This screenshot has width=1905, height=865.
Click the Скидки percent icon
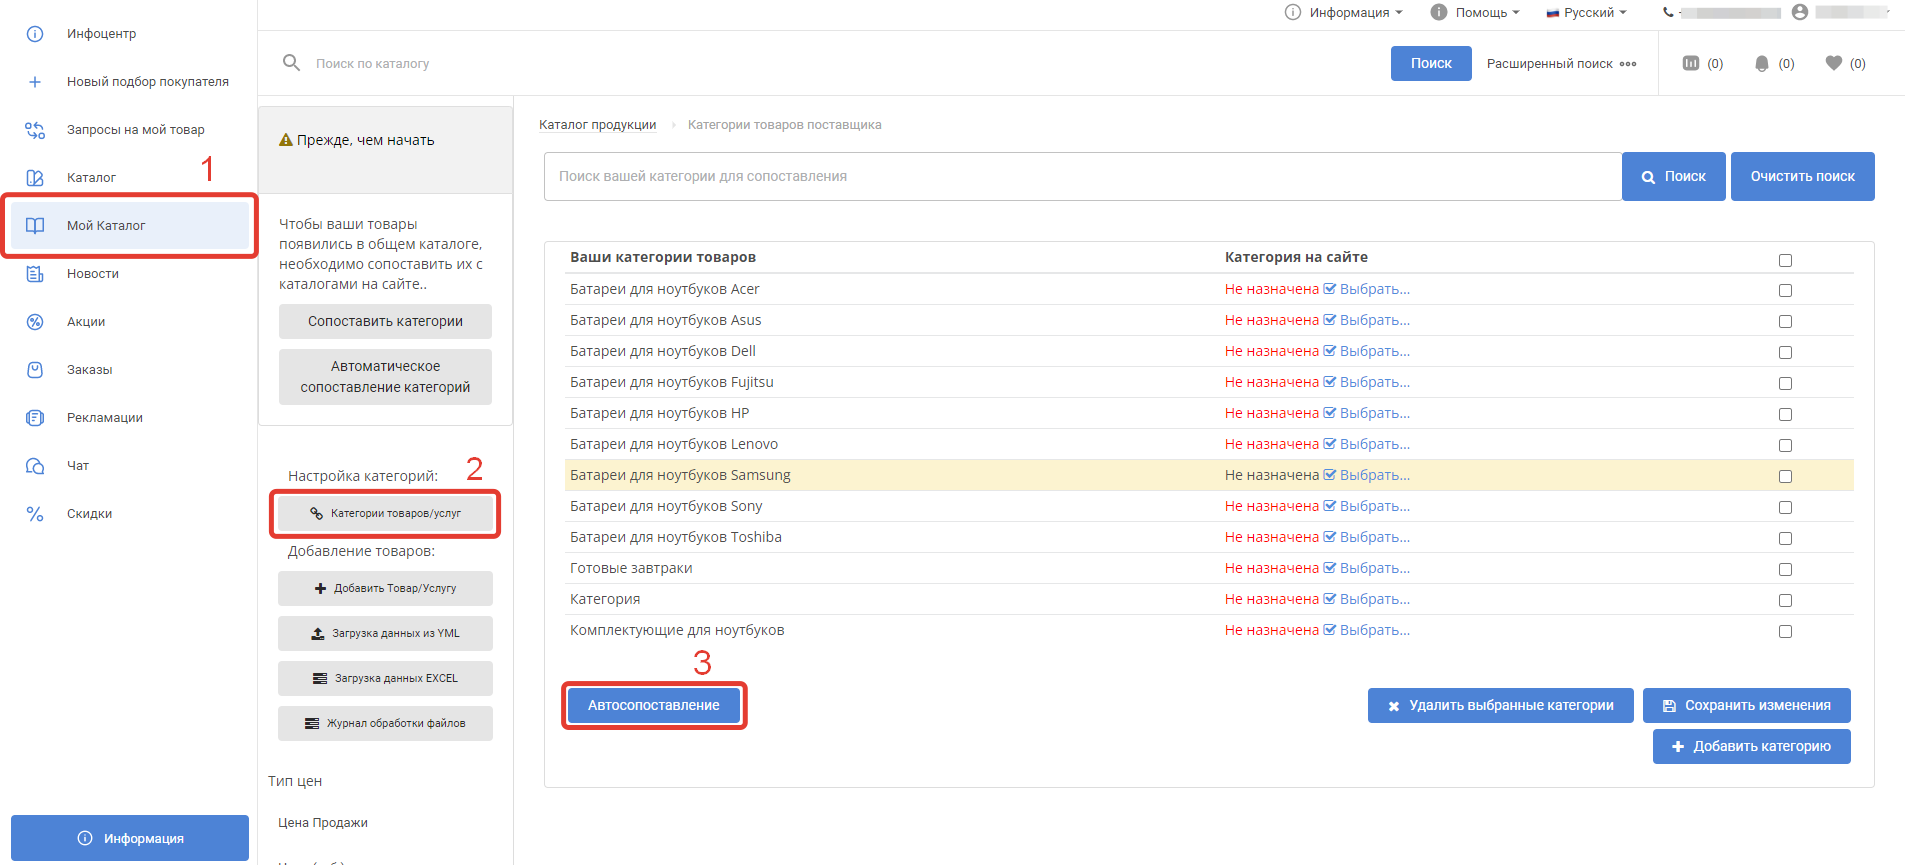pos(35,514)
